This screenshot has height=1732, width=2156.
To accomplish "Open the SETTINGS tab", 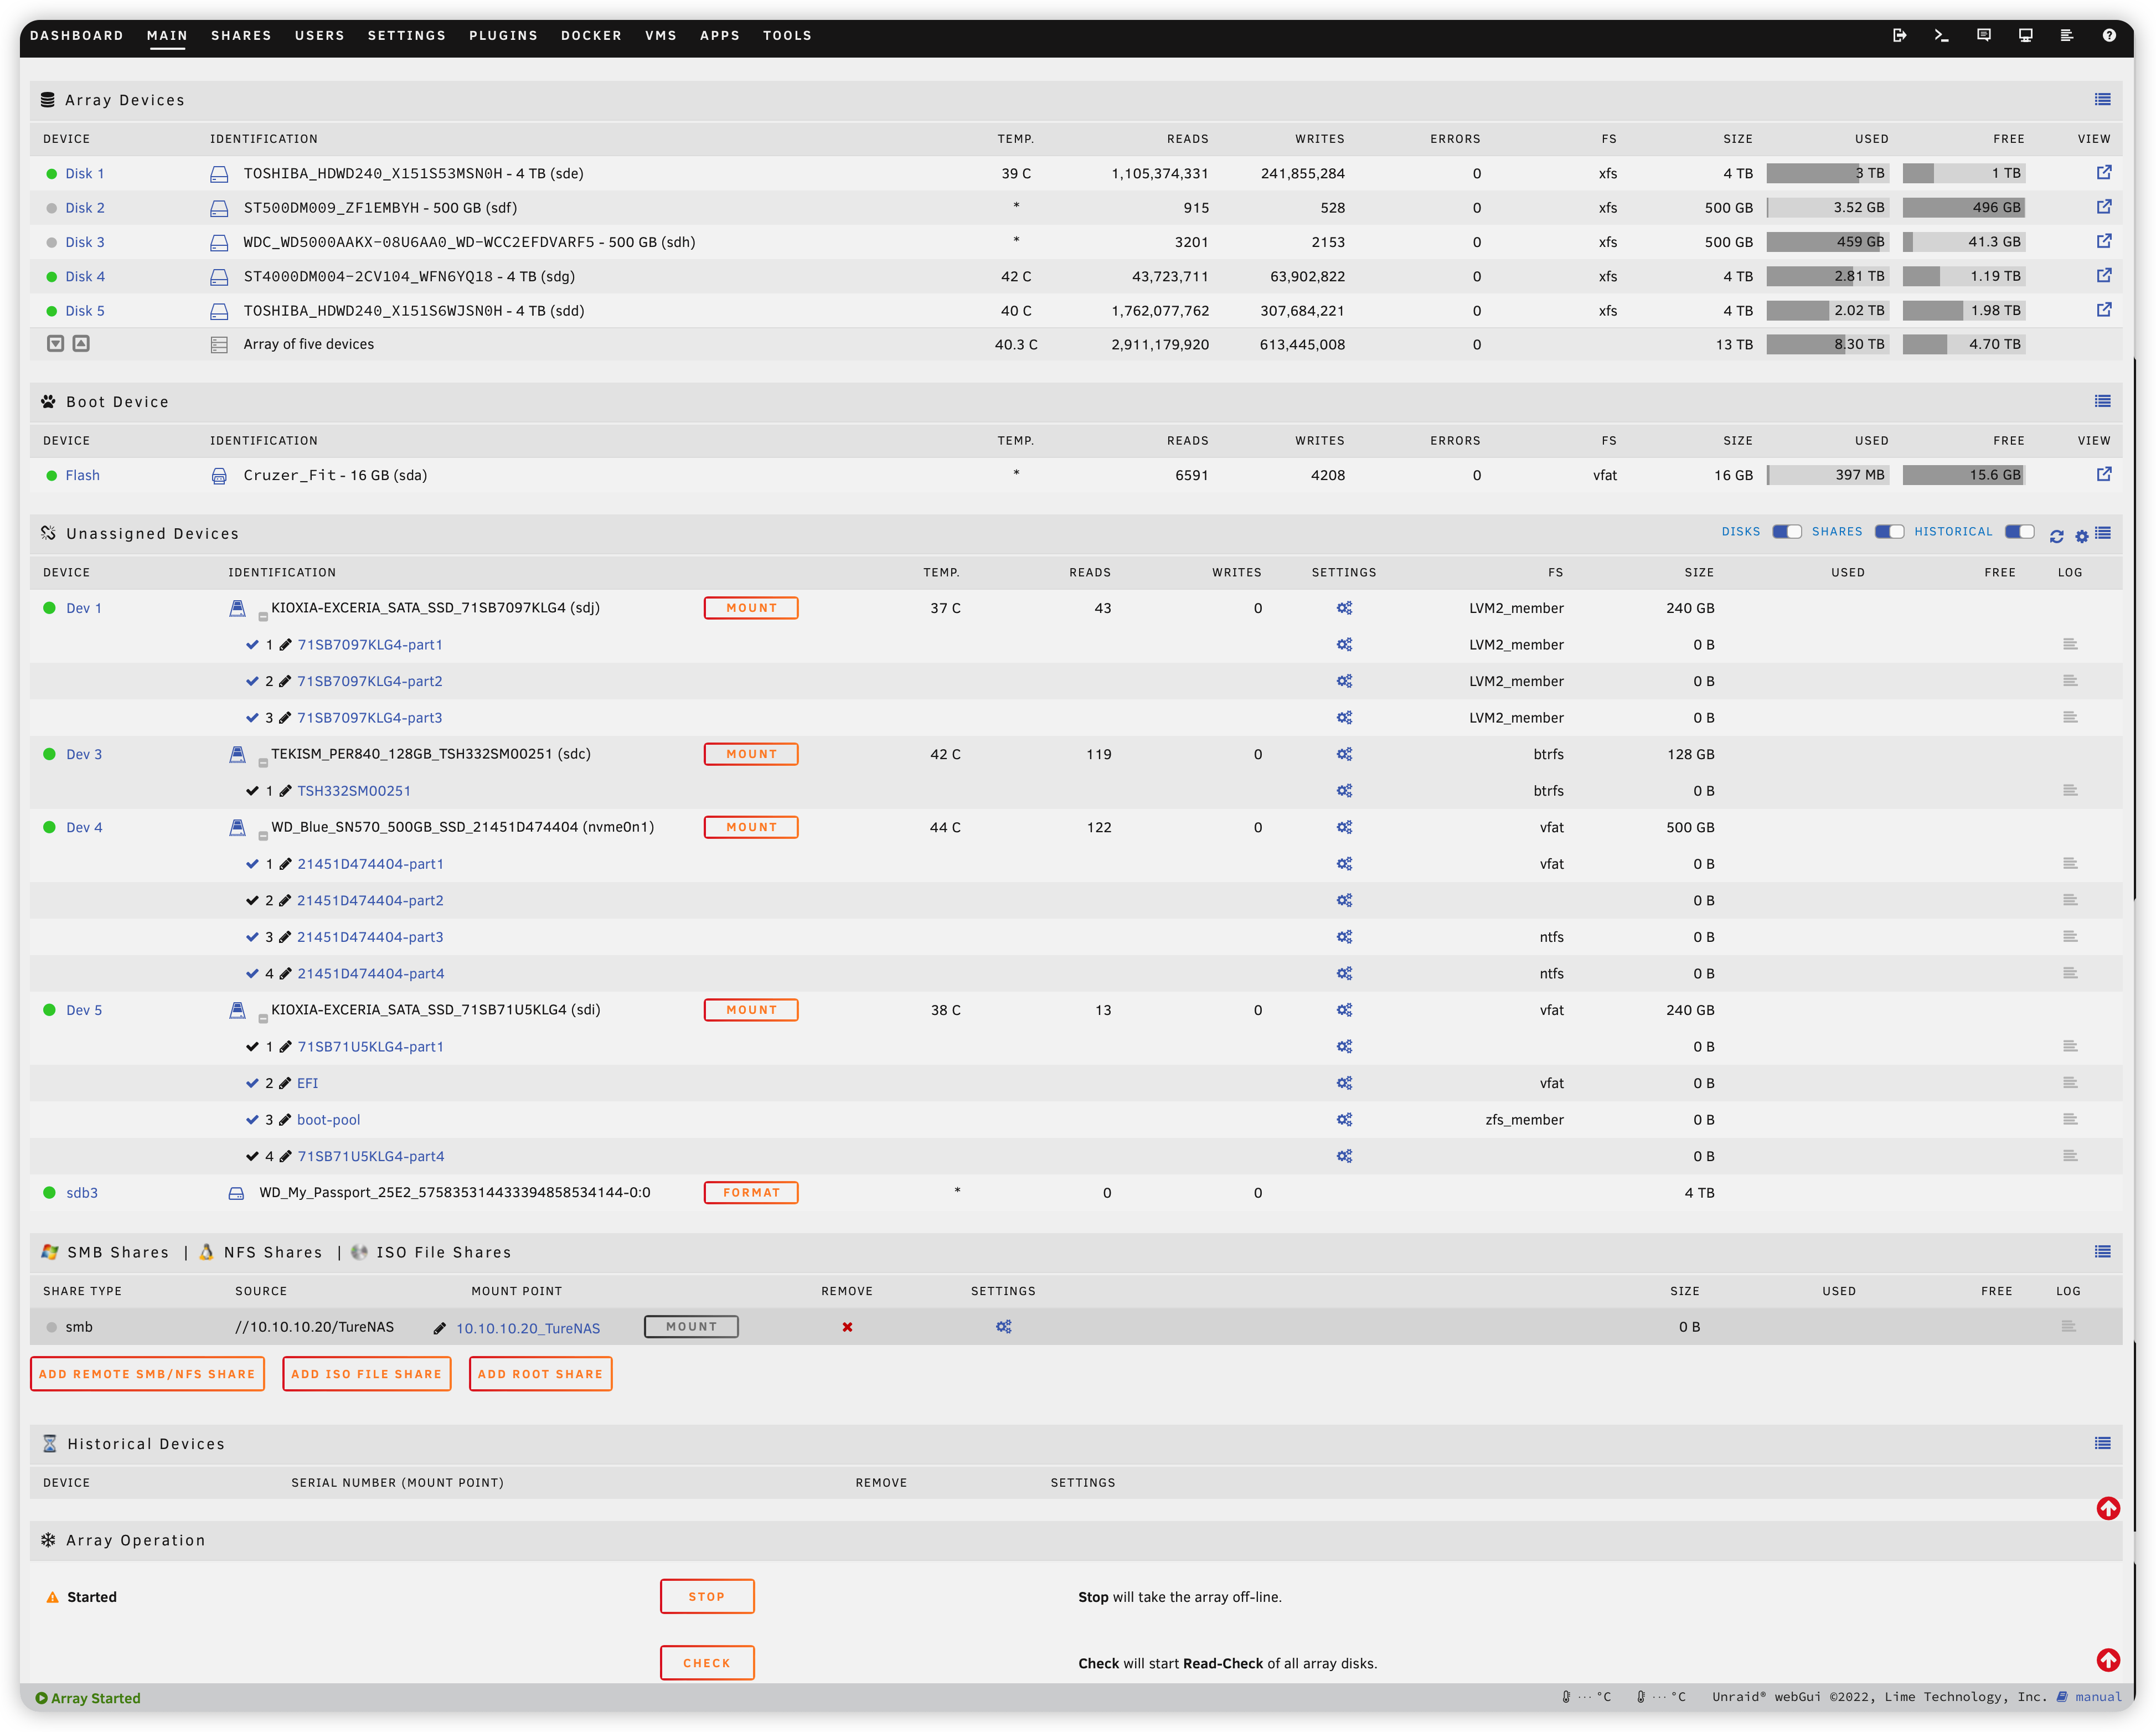I will [x=406, y=35].
